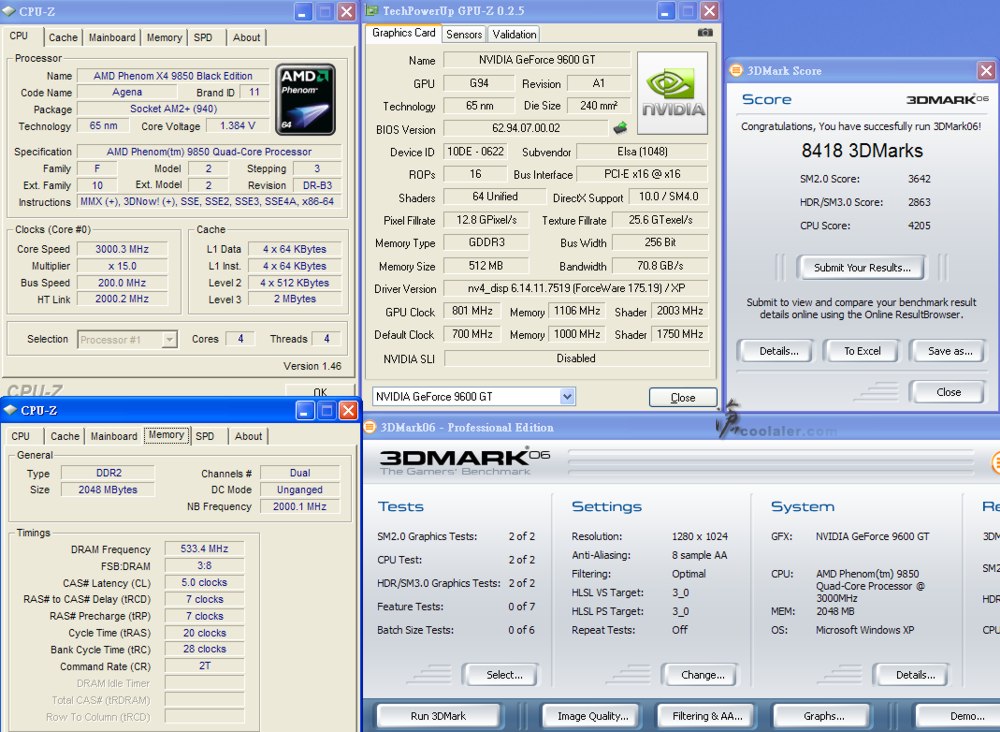
Task: Open SPD tab in Memory CPU-Z window
Action: (x=205, y=436)
